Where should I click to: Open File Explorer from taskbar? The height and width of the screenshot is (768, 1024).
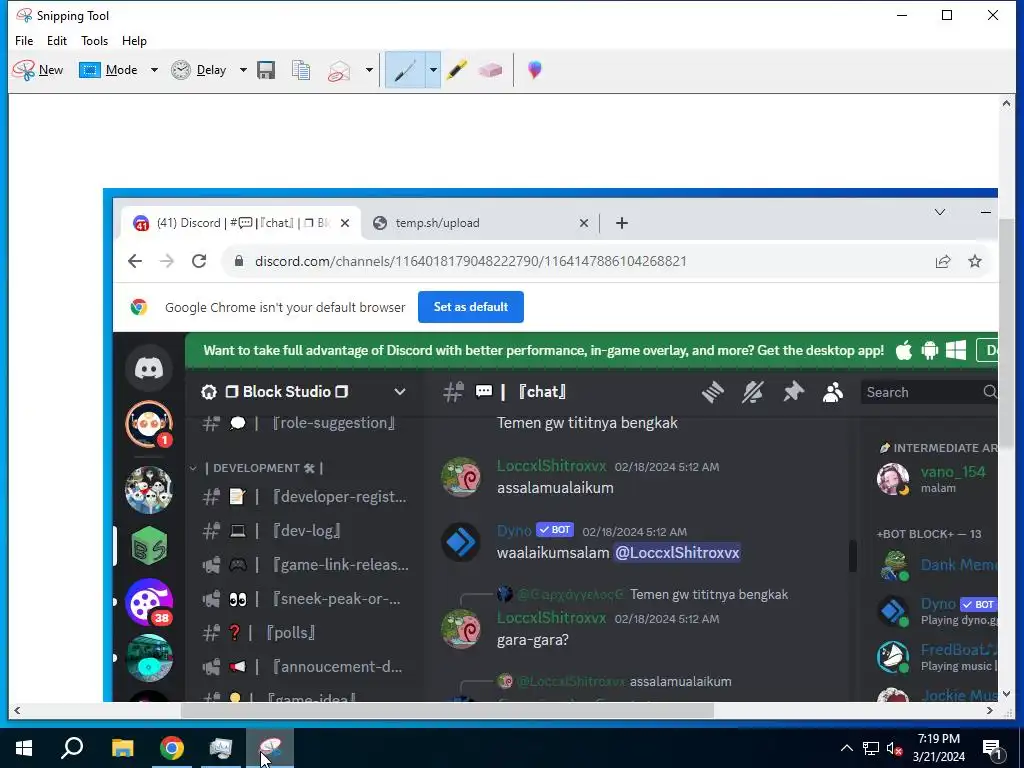click(122, 748)
